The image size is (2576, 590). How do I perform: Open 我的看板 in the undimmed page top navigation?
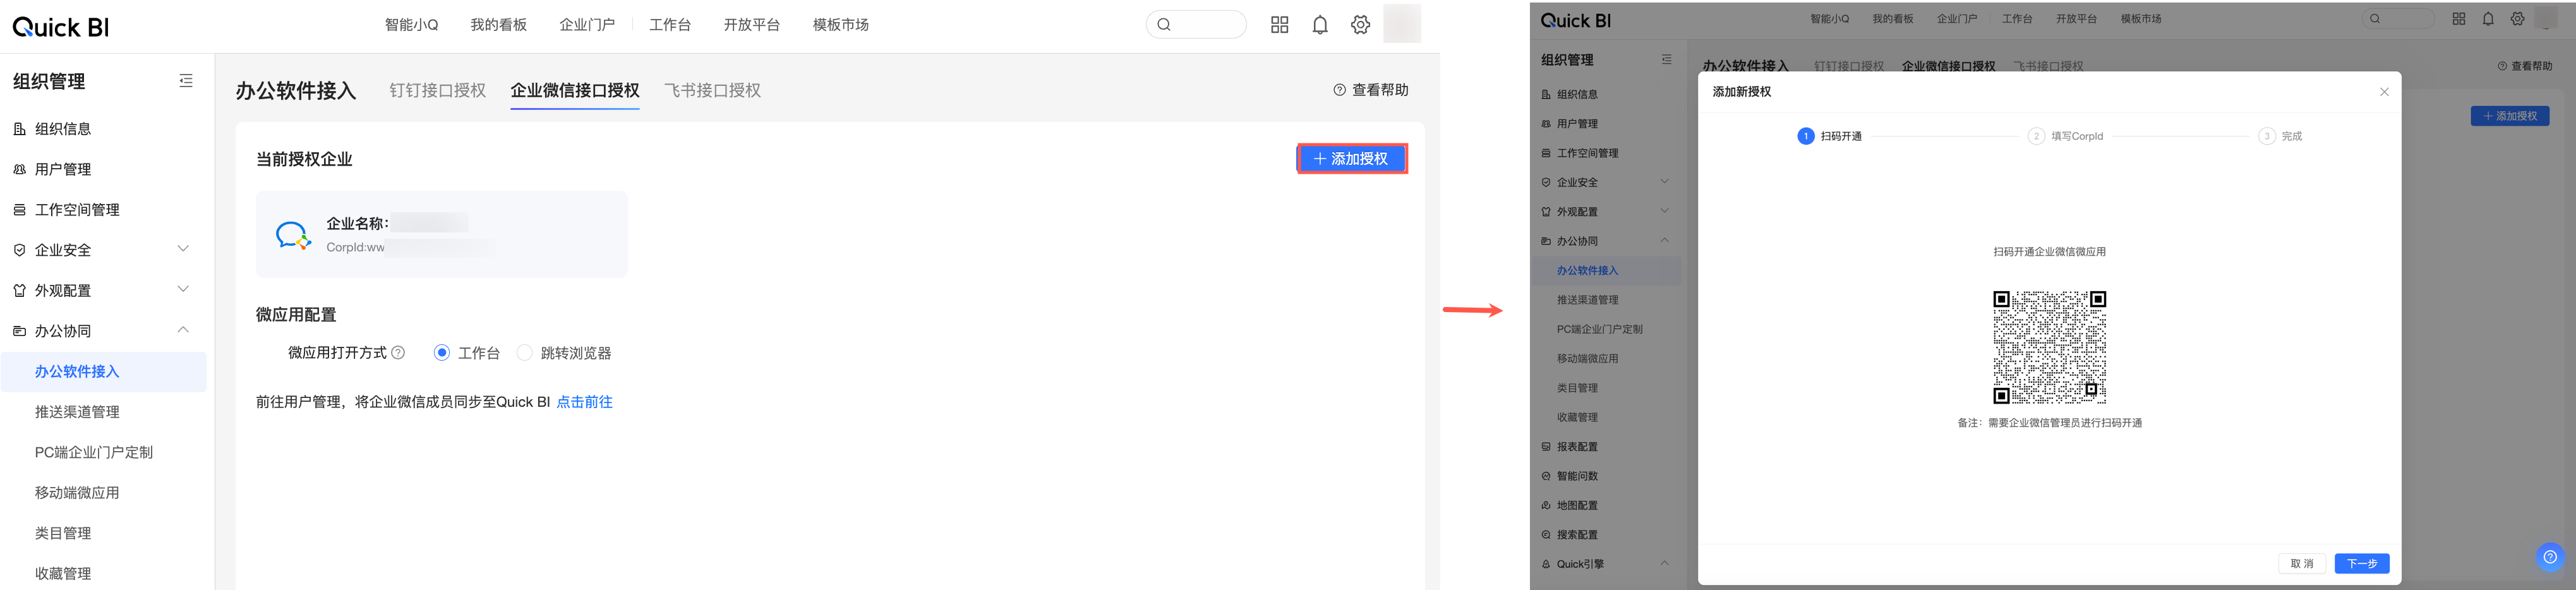click(x=499, y=25)
